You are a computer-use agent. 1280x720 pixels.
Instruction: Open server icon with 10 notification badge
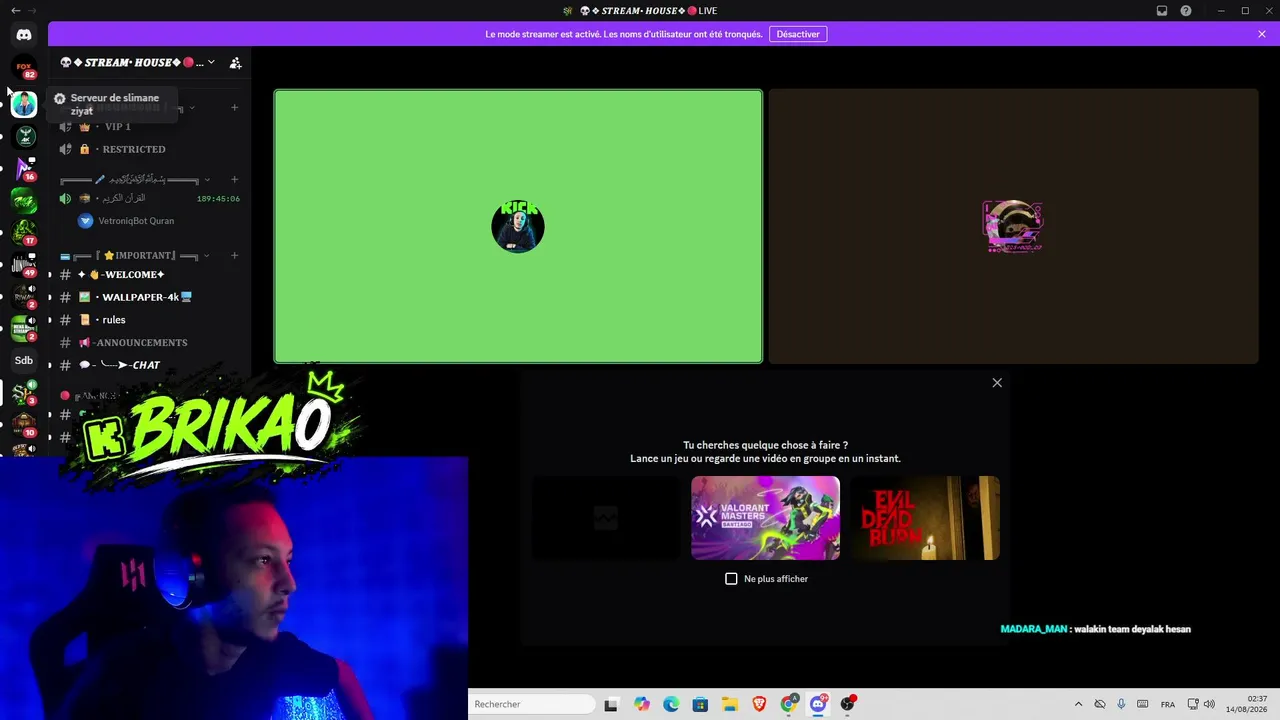[x=24, y=424]
